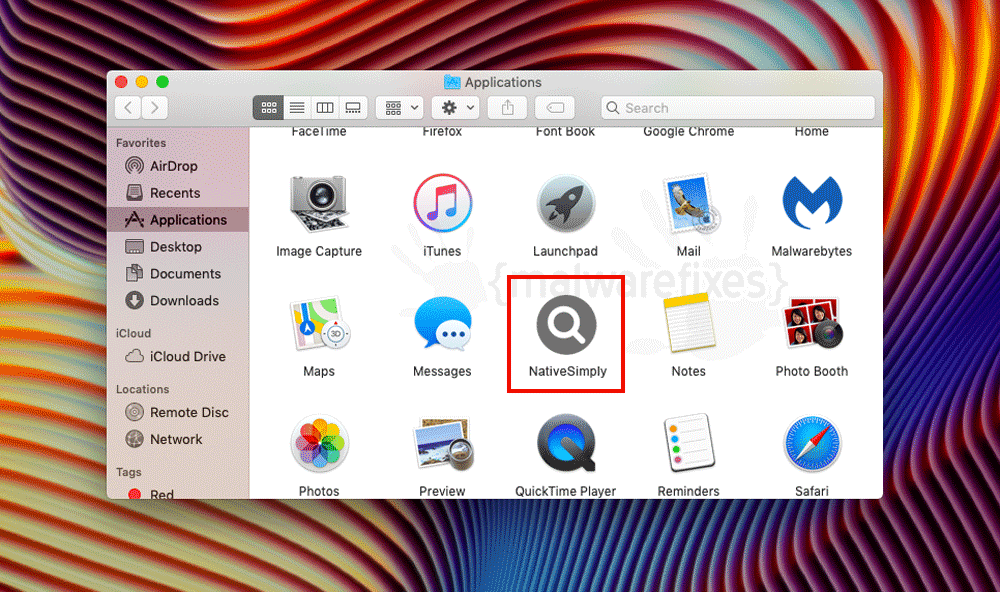
Task: Select the iTunes app icon
Action: [443, 204]
